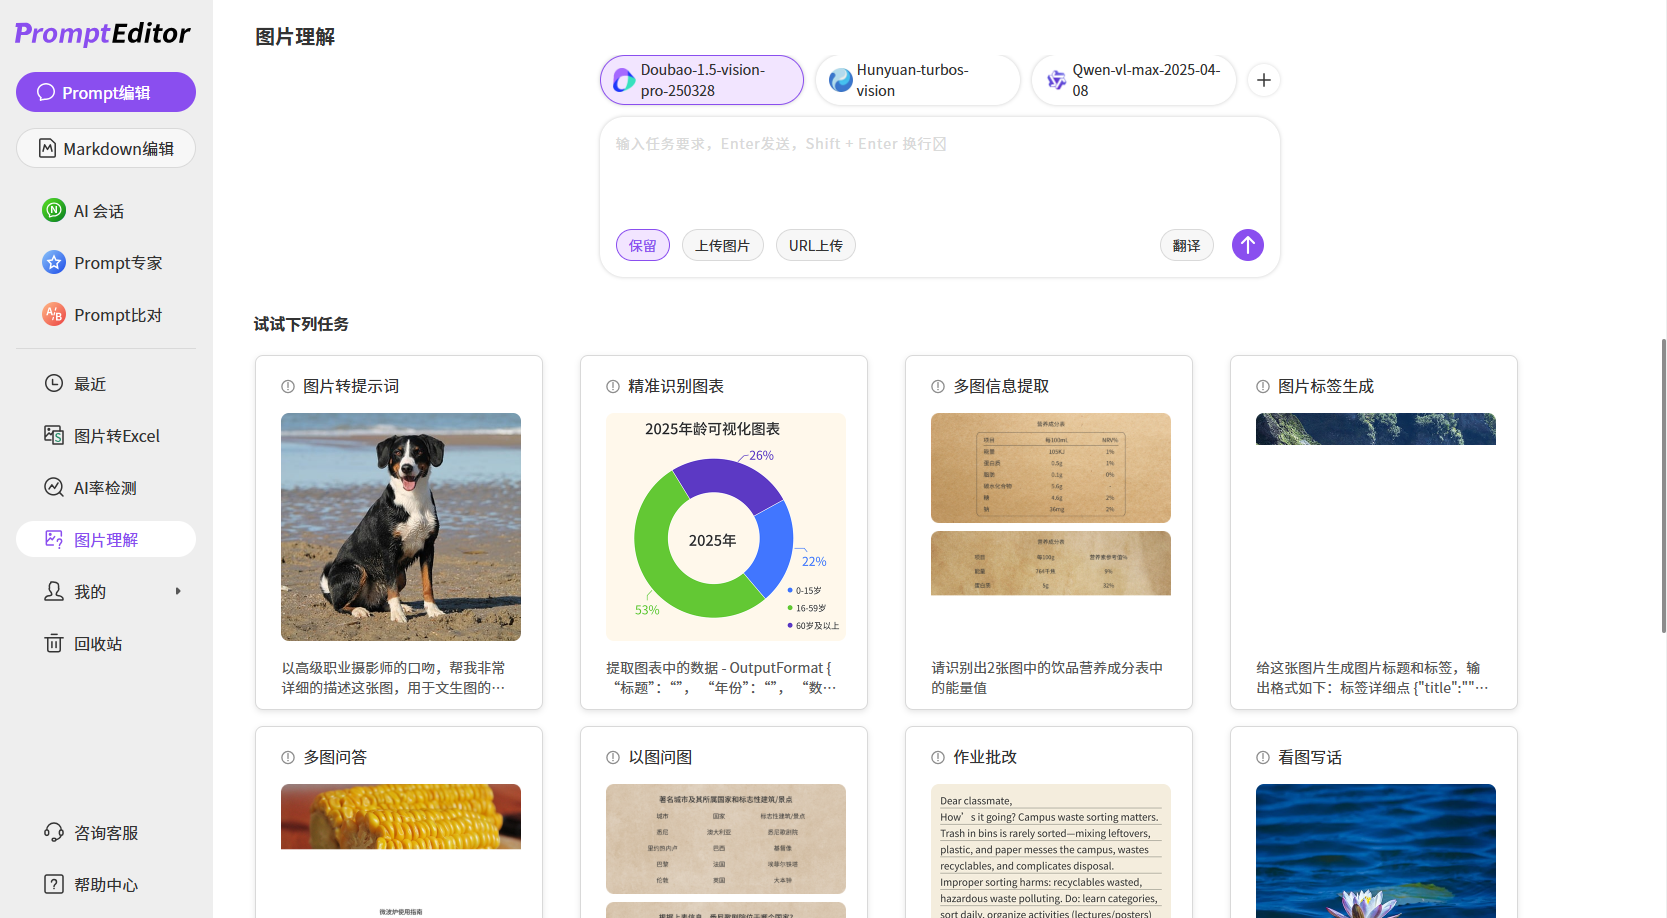Click the 上传图片 upload button
This screenshot has height=918, width=1667.
722,244
